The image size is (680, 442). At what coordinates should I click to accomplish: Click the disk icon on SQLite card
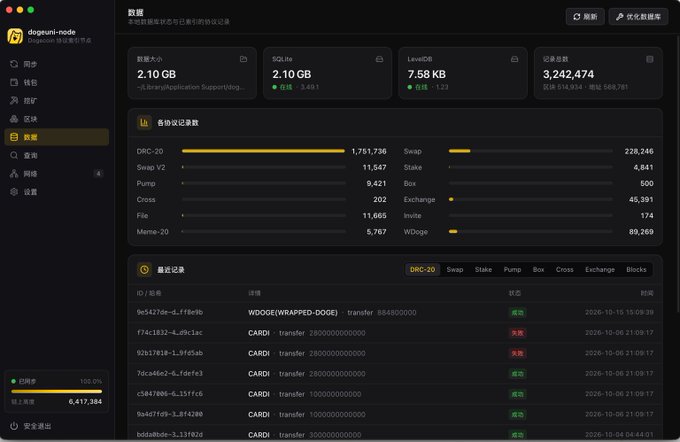(379, 59)
